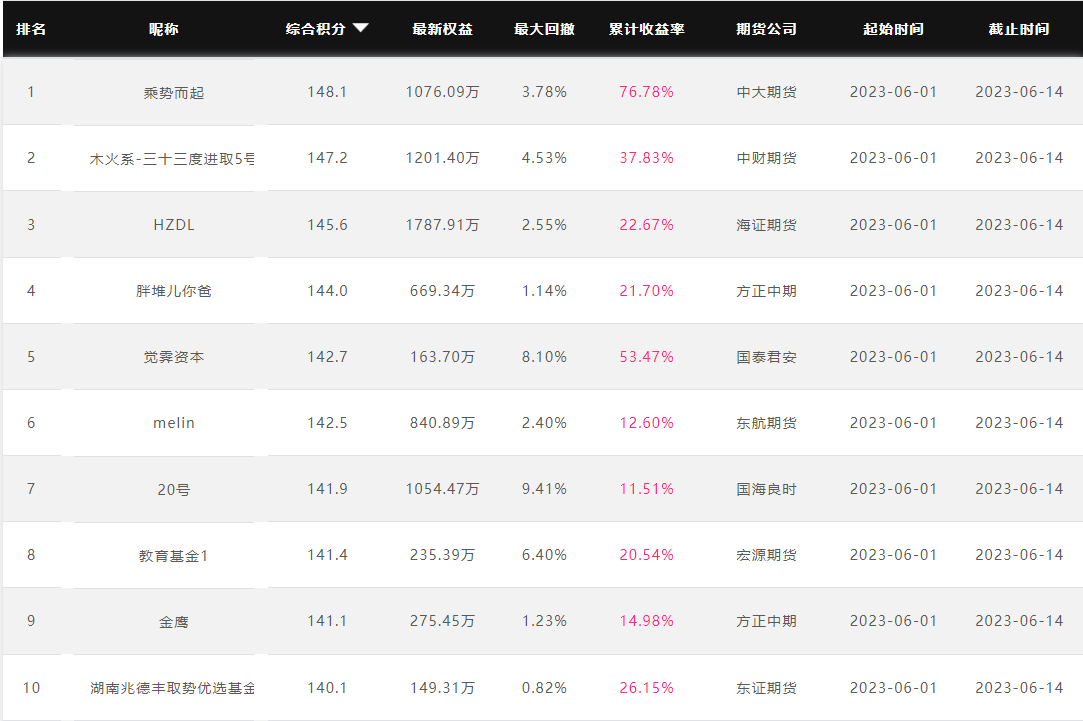This screenshot has width=1083, height=721.
Task: Select rank number 10 cell
Action: pyautogui.click(x=31, y=688)
